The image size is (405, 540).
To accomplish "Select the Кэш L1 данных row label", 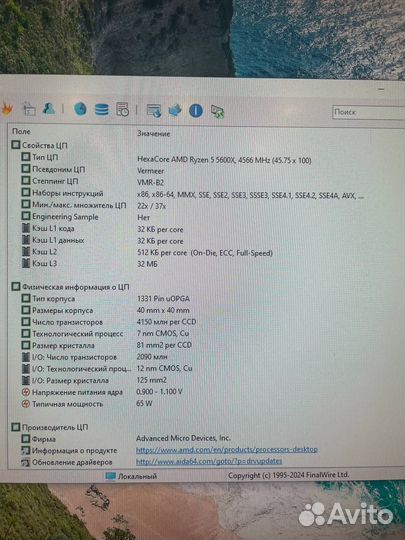I will (x=58, y=240).
